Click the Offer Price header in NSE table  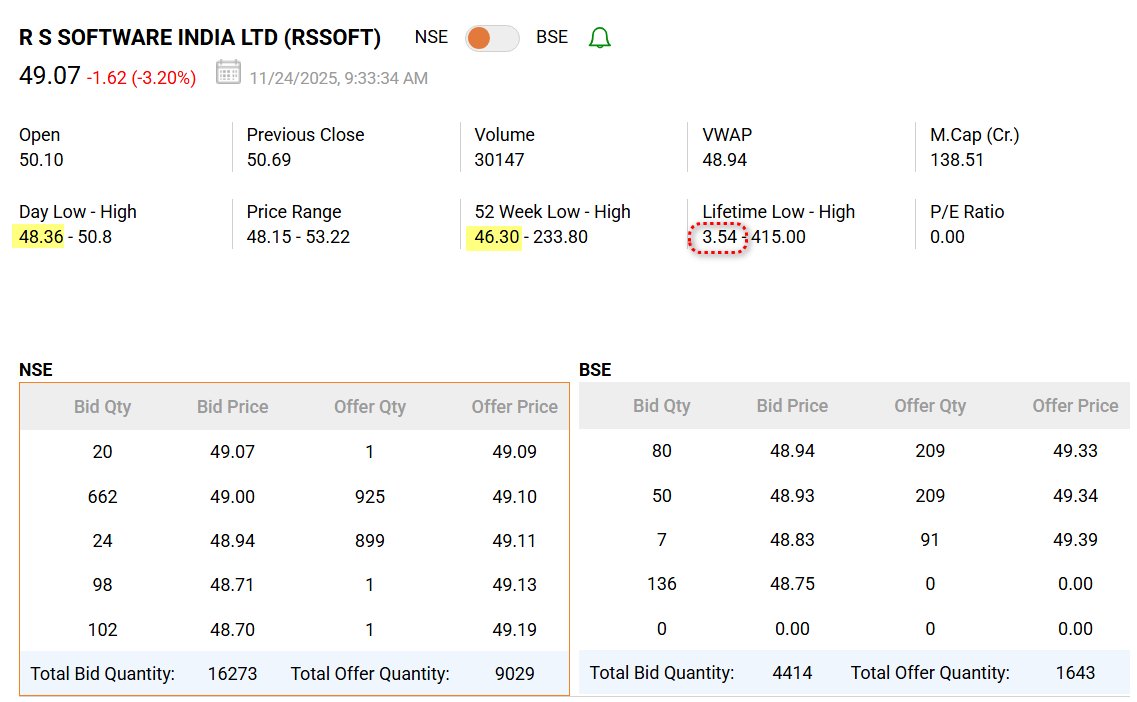tap(515, 407)
